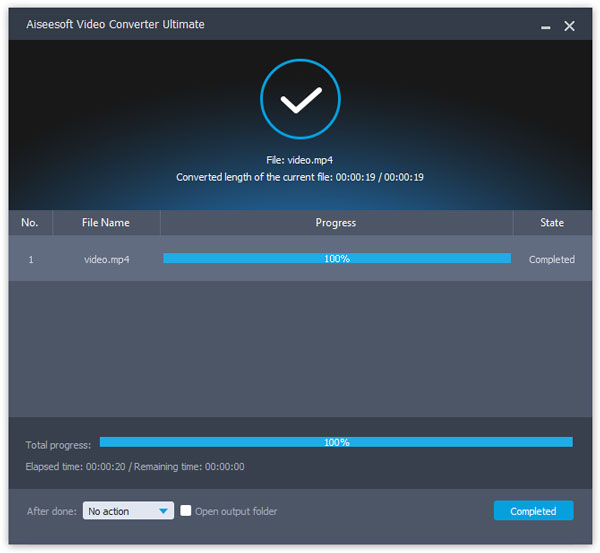This screenshot has height=553, width=600.
Task: Click the Elapsed time status text
Action: pos(135,466)
